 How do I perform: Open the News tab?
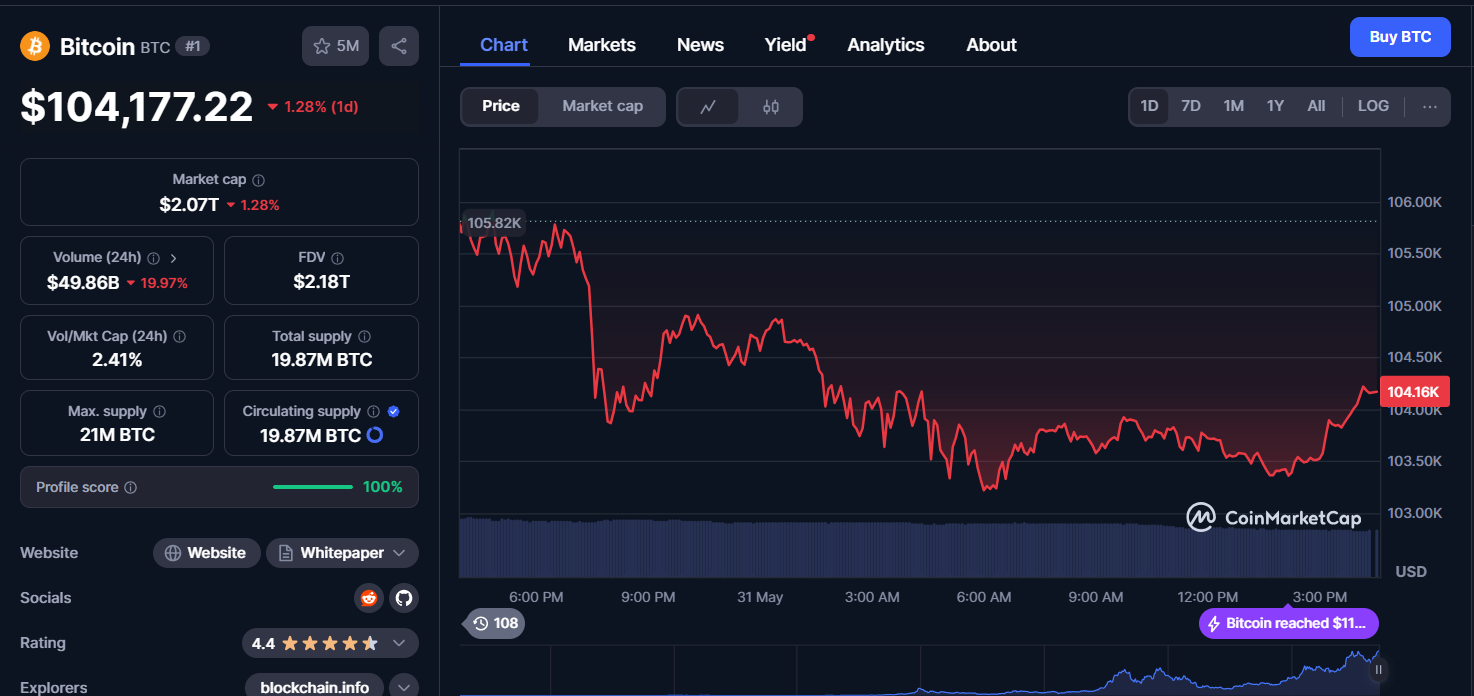pos(700,45)
